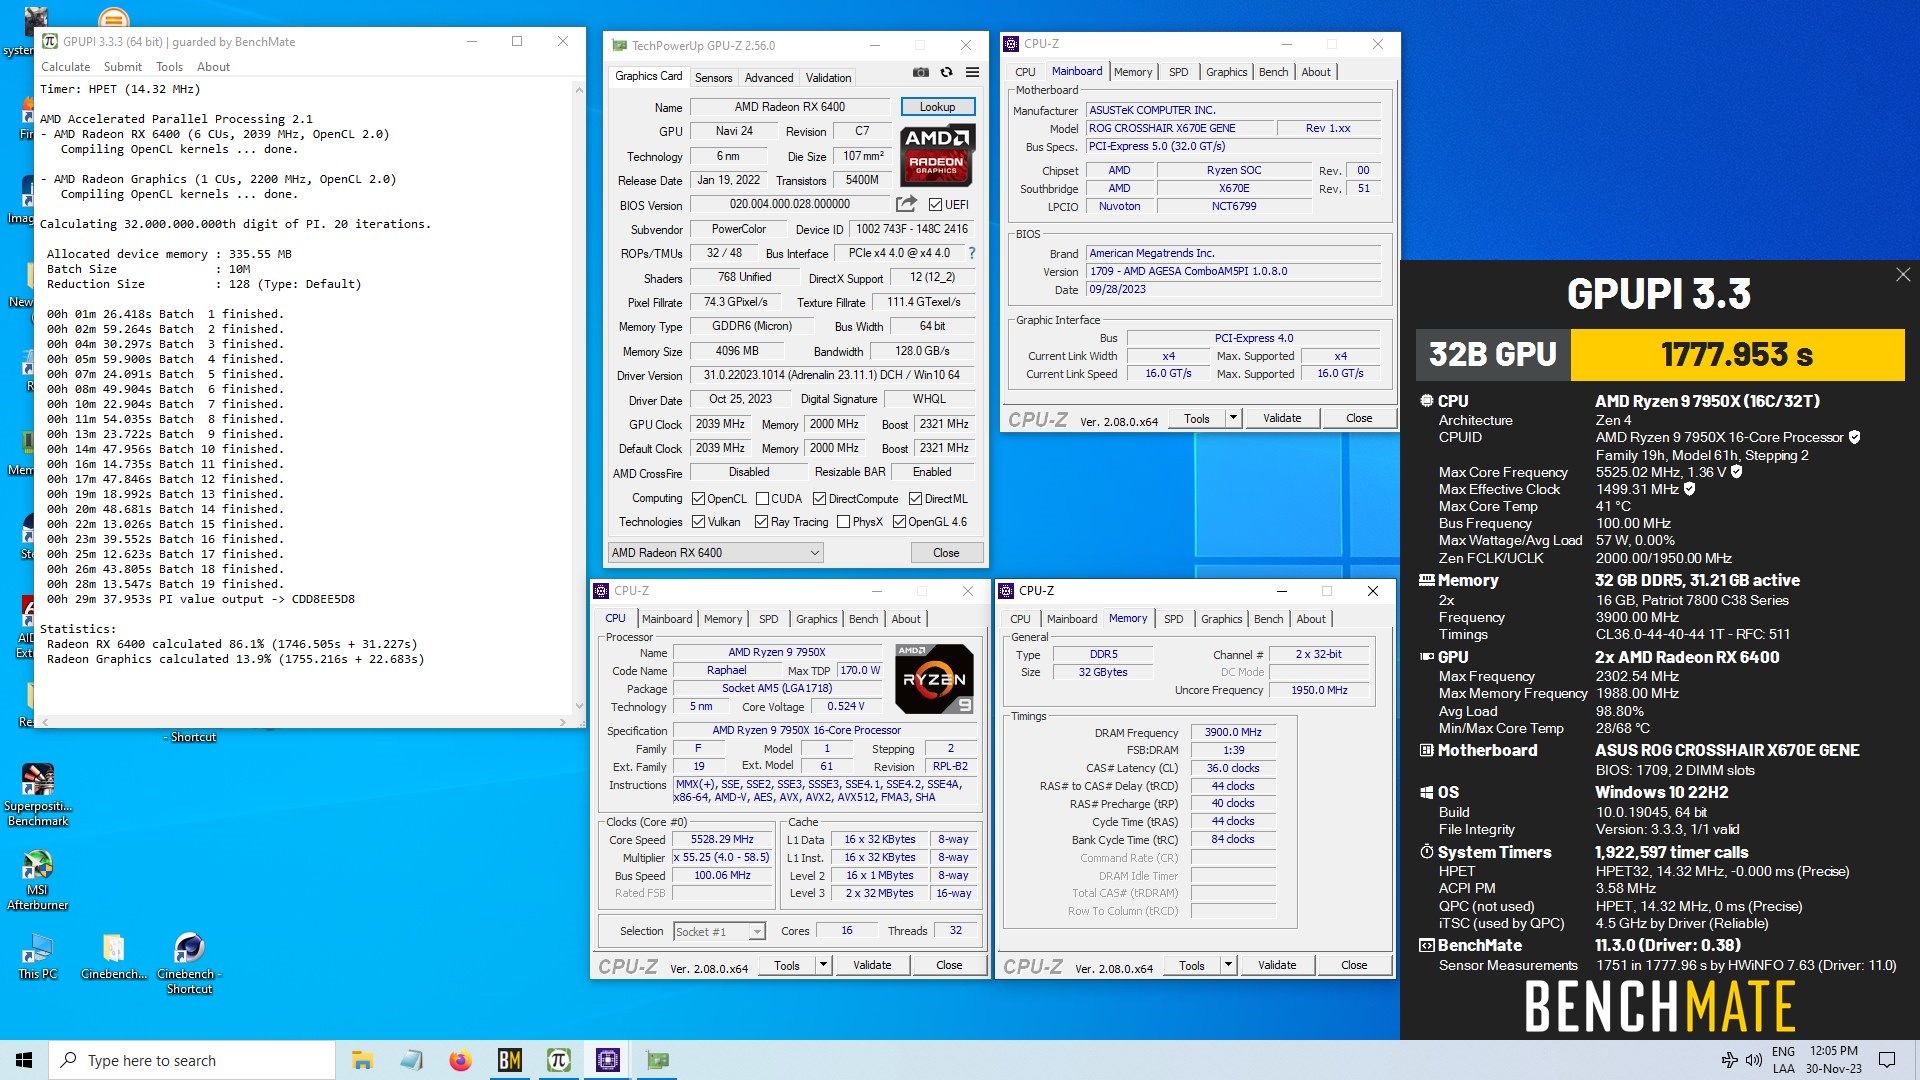Viewport: 1920px width, 1080px height.
Task: Toggle the OpenGL 4.6 checkbox
Action: click(x=899, y=522)
